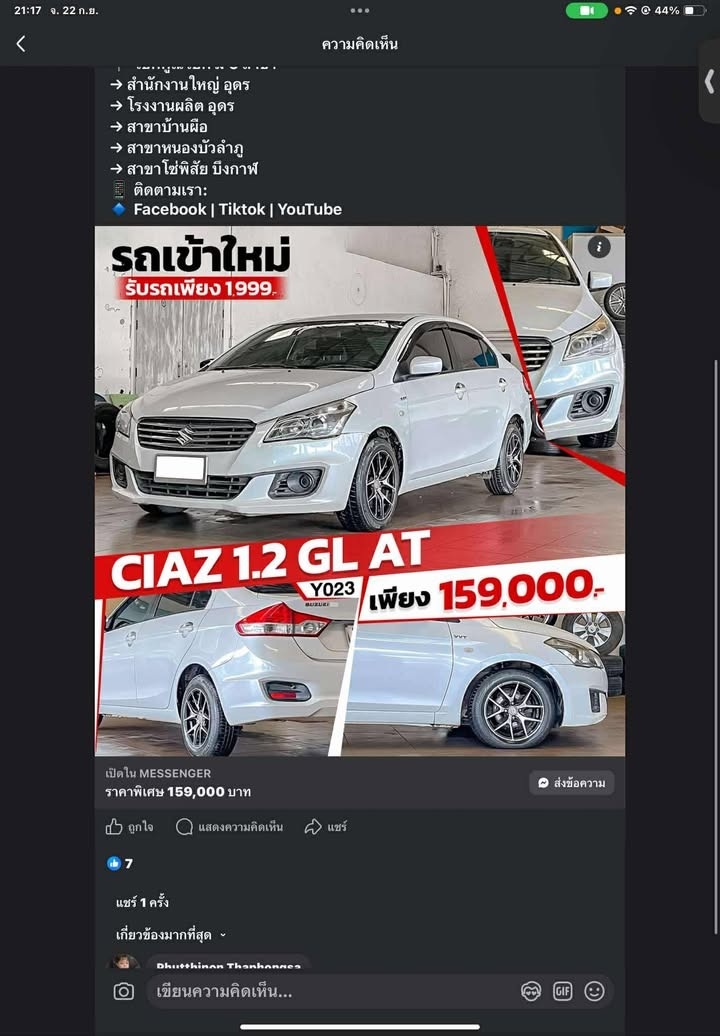Expand the เกี่ยวข้องมากที่สุด sort dropdown
Viewport: 720px width, 1036px height.
pyautogui.click(x=171, y=935)
